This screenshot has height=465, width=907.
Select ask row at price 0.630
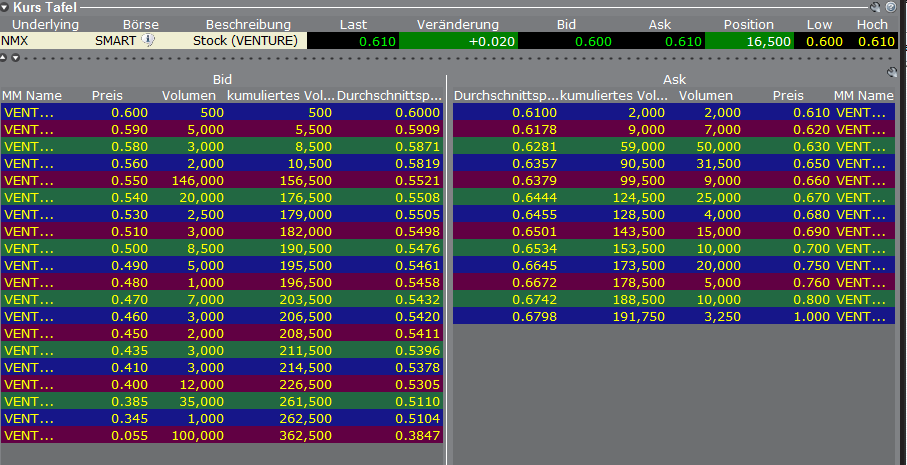(672, 147)
